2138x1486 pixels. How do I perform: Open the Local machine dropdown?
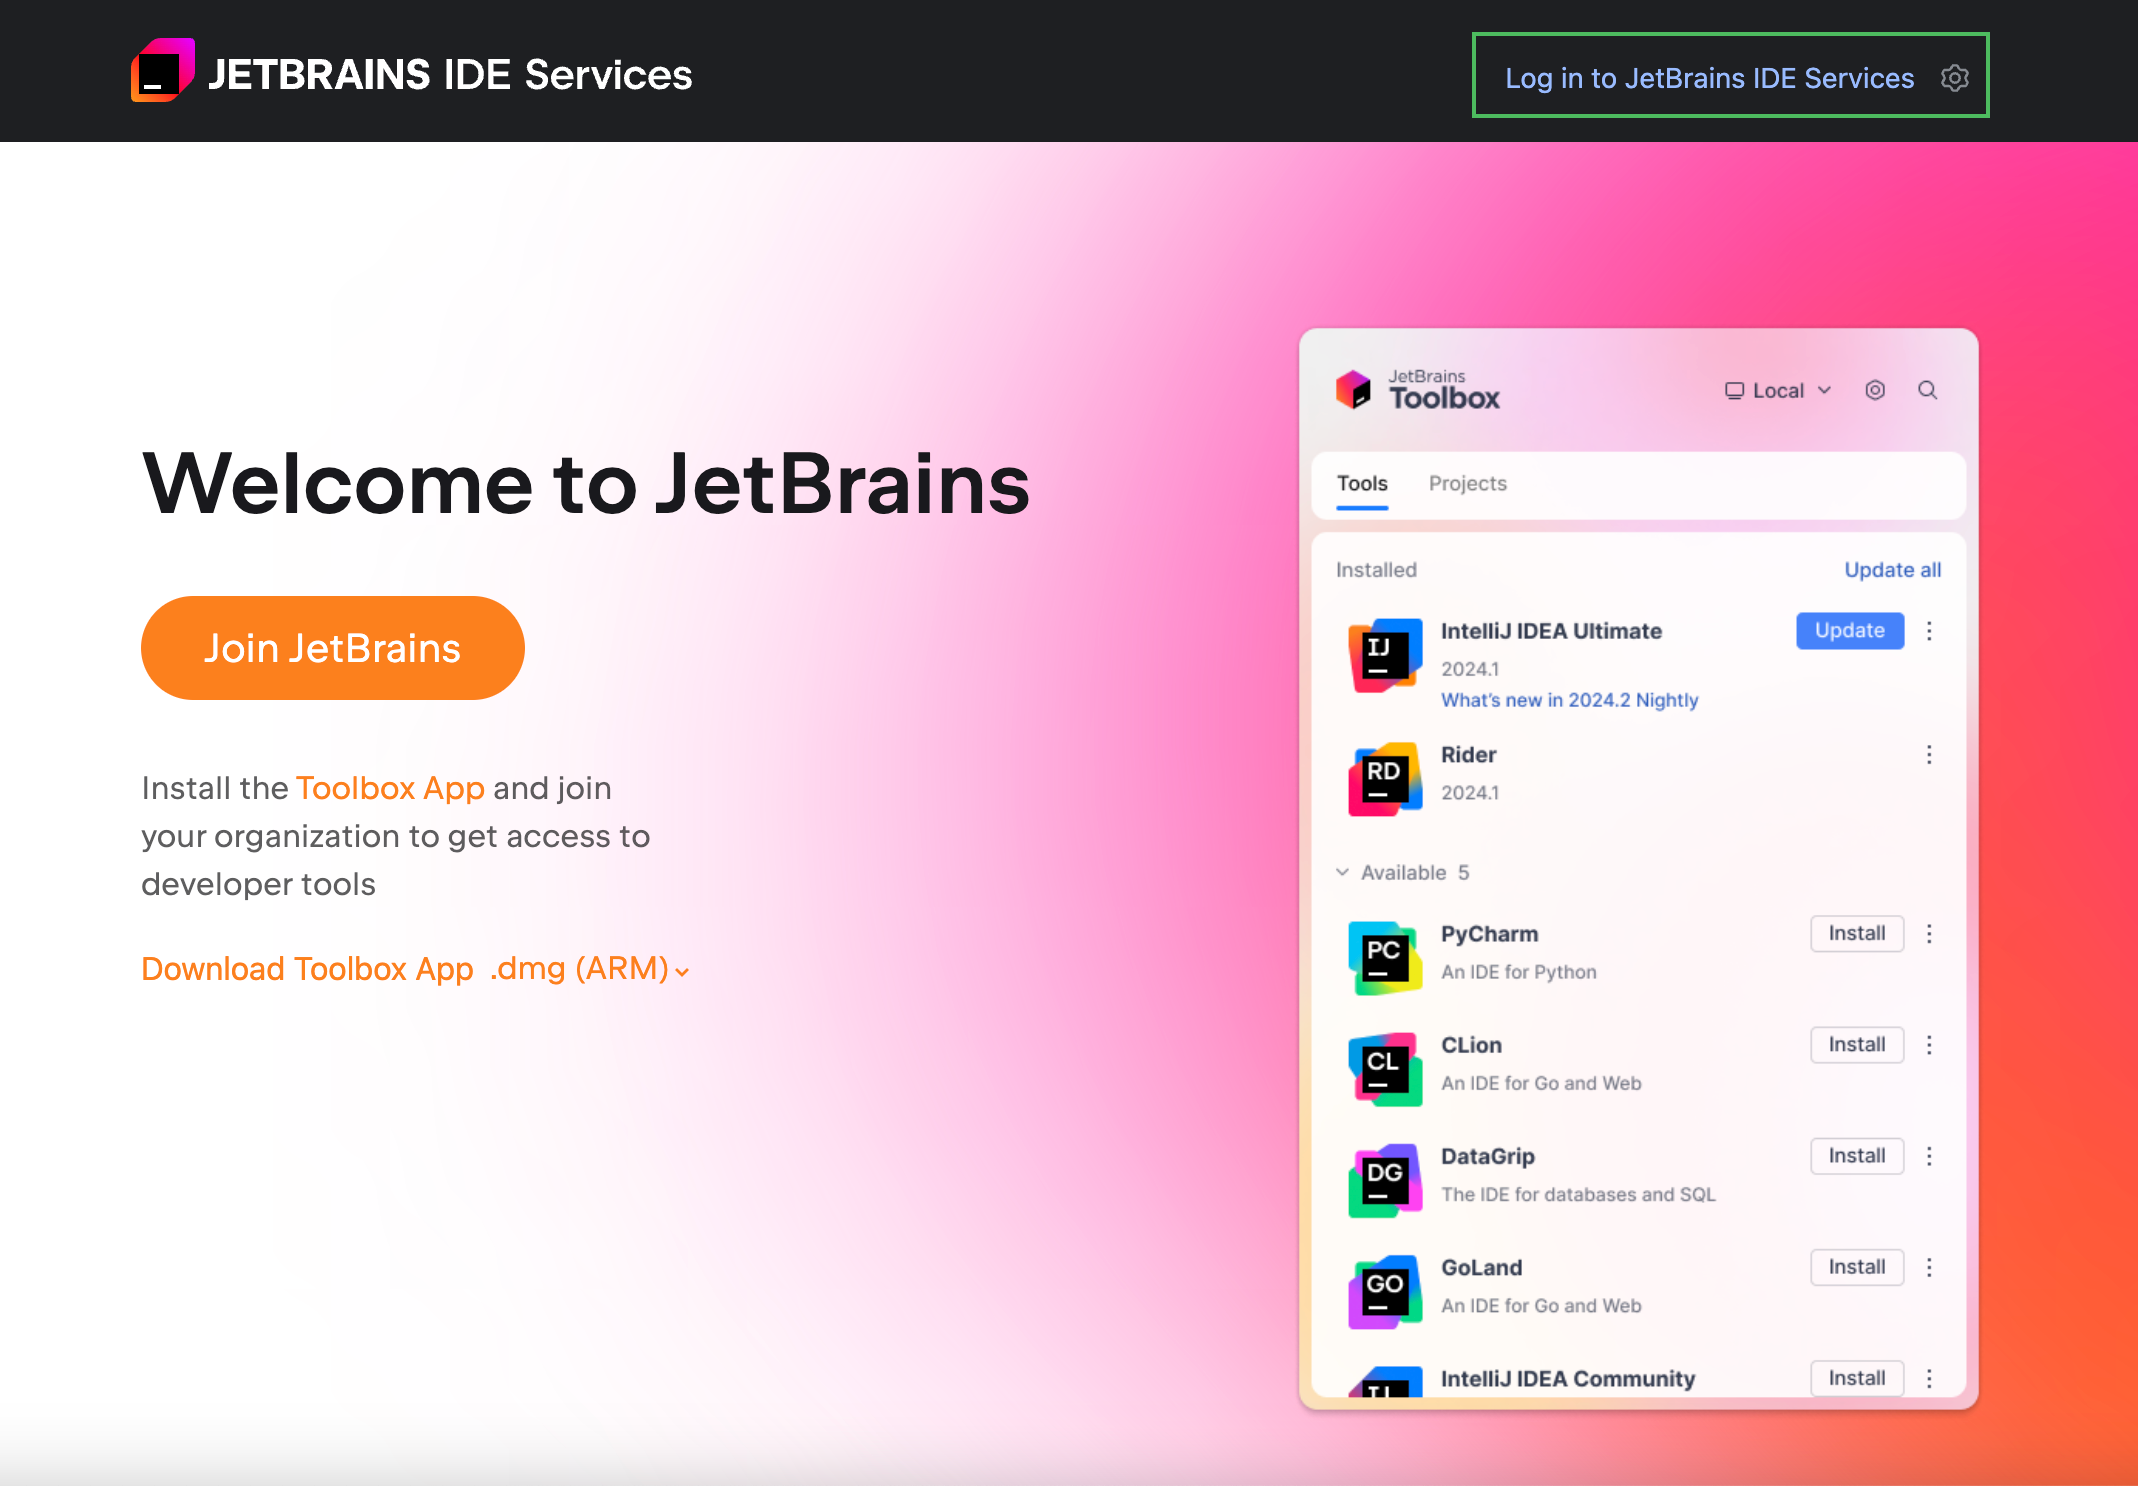pyautogui.click(x=1777, y=390)
